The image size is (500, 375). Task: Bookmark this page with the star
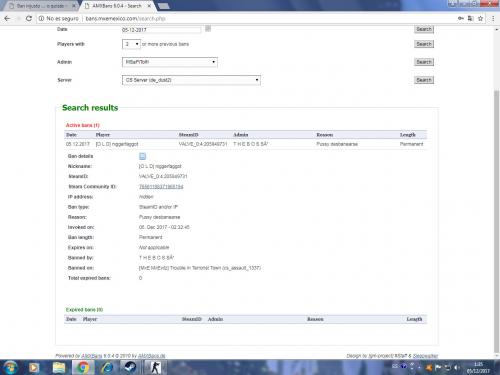point(480,18)
